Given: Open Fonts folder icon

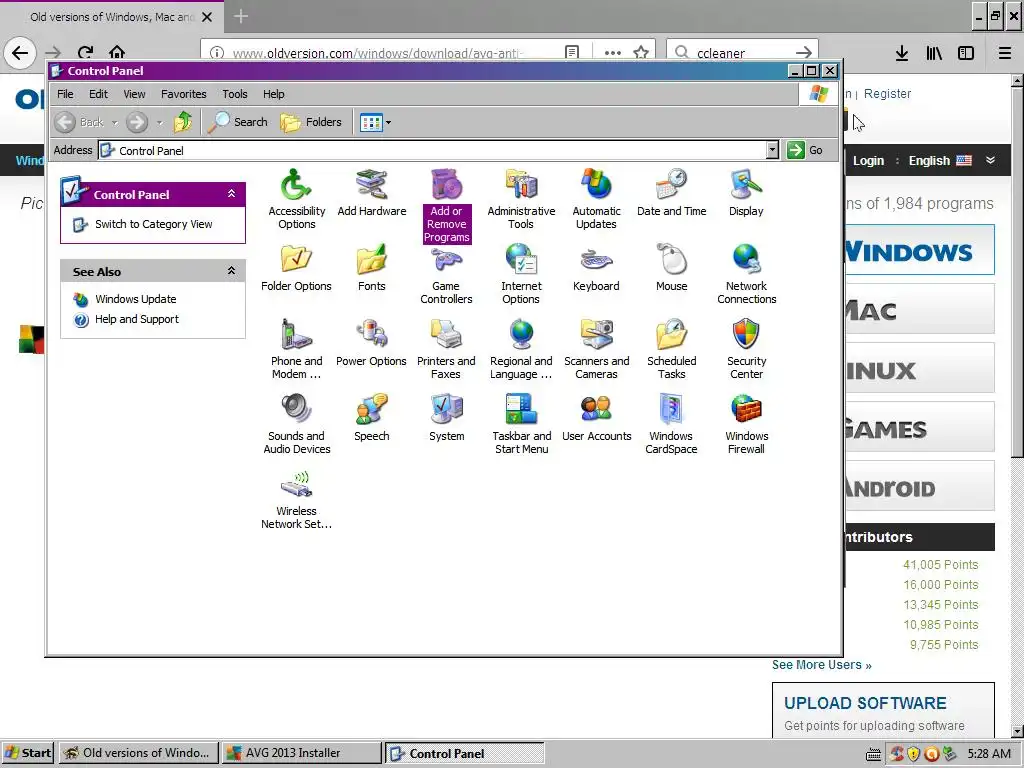Looking at the screenshot, I should point(372,268).
